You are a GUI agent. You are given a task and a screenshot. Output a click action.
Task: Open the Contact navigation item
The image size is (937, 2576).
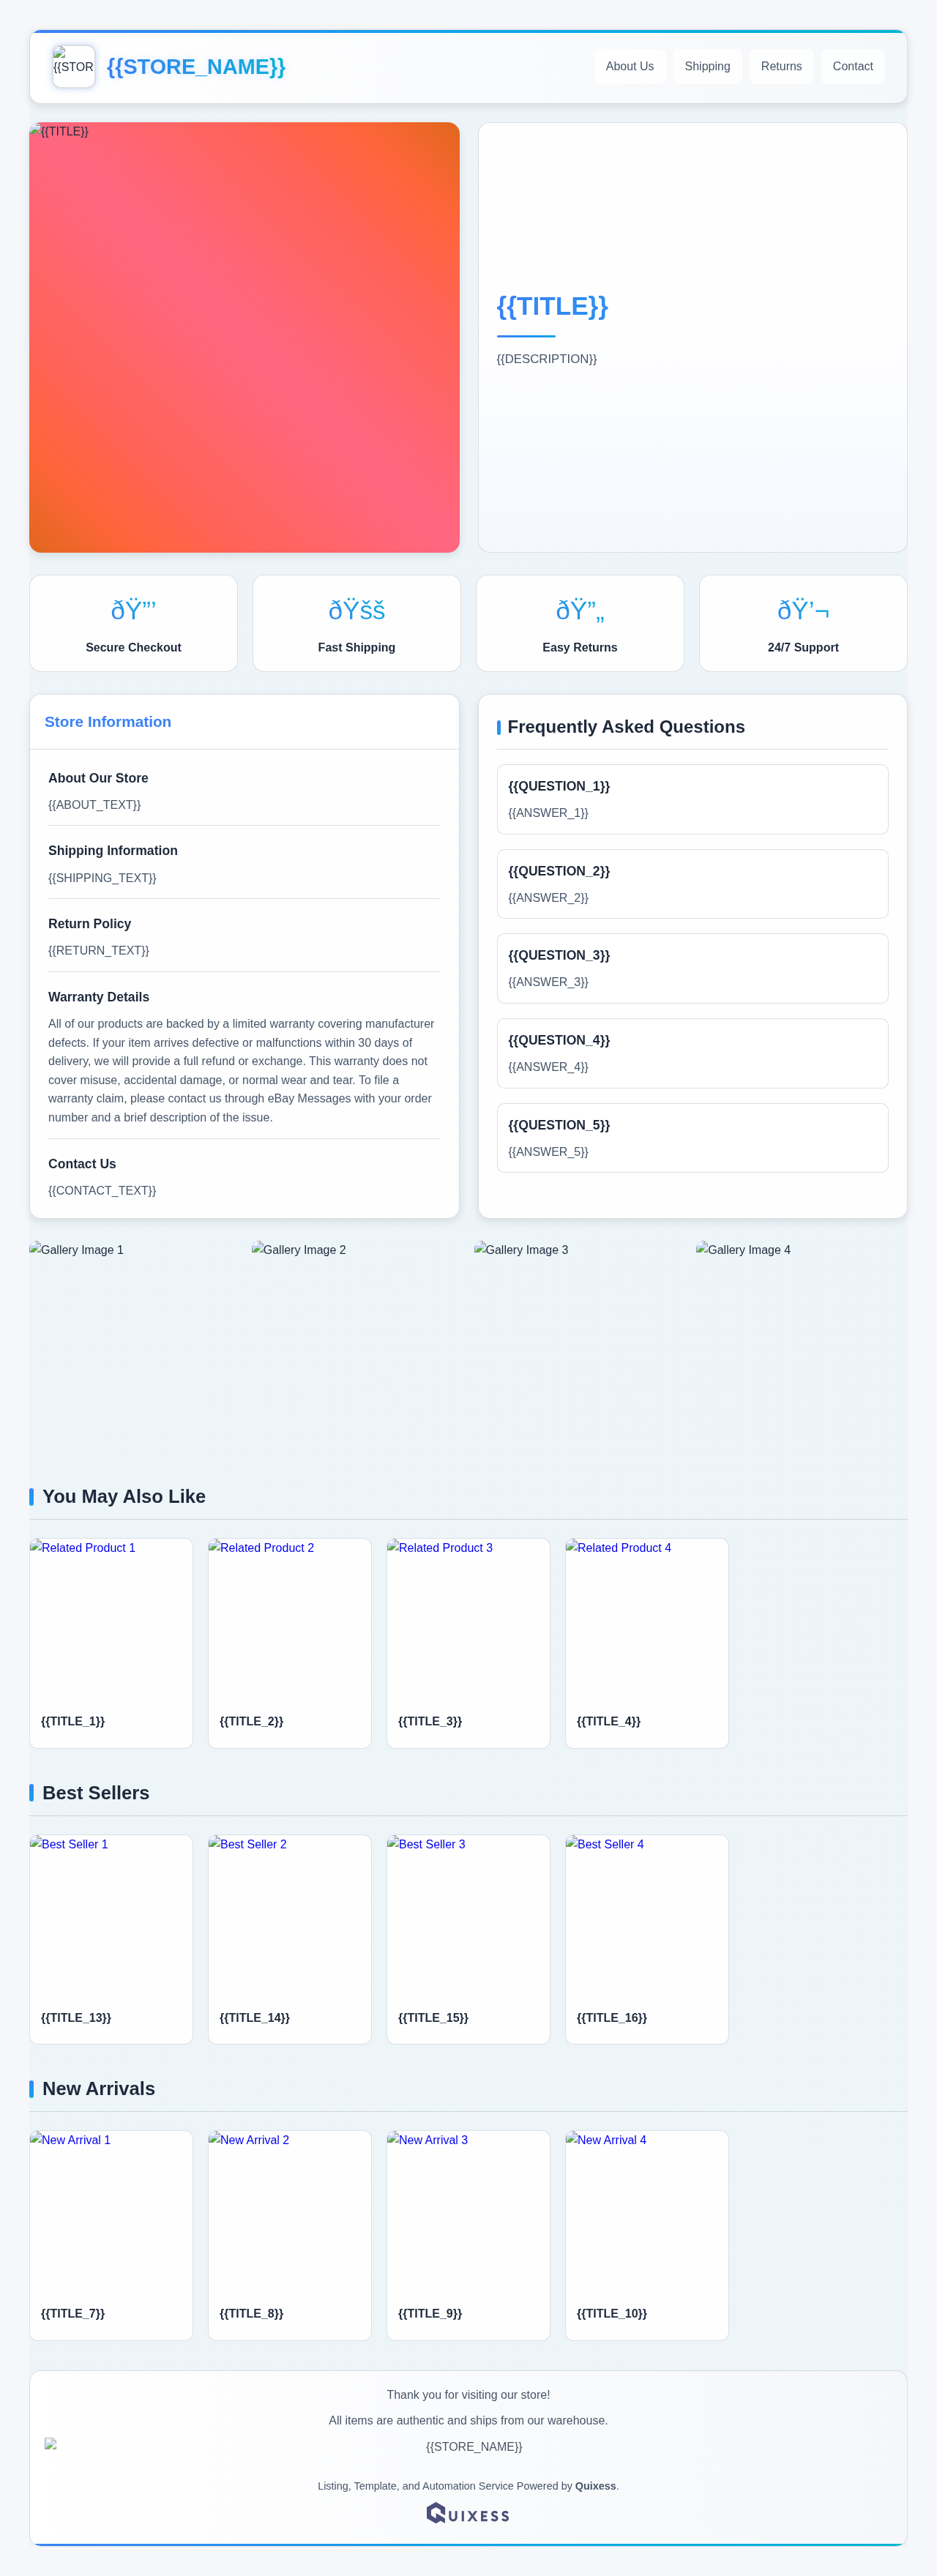click(x=852, y=66)
